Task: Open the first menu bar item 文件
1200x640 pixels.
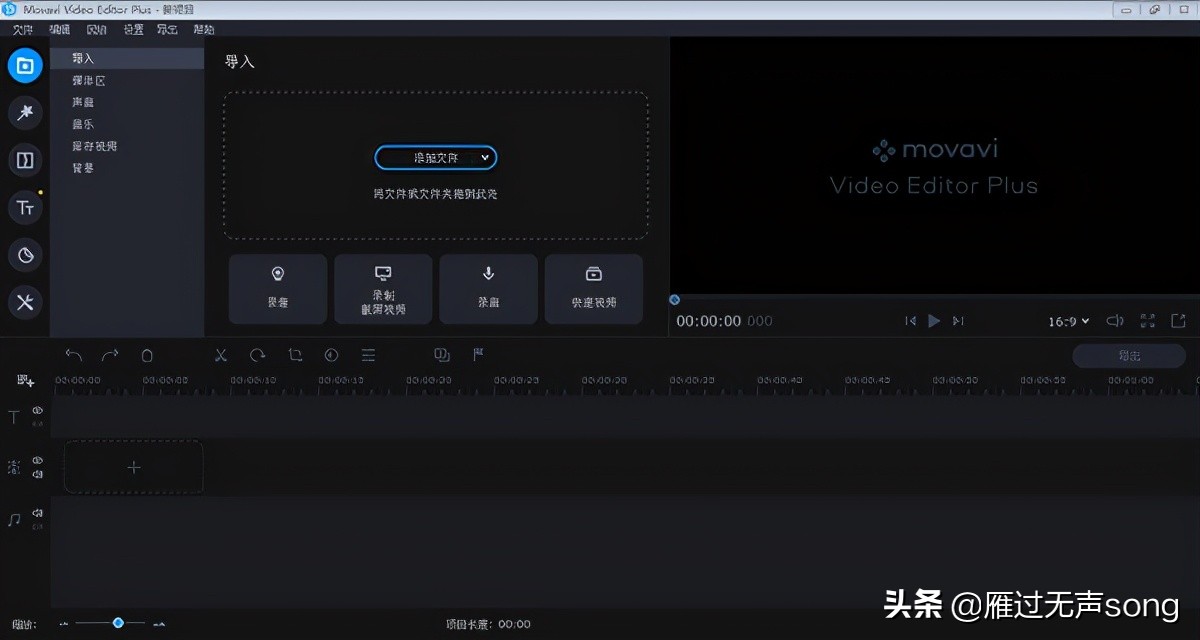Action: [23, 30]
